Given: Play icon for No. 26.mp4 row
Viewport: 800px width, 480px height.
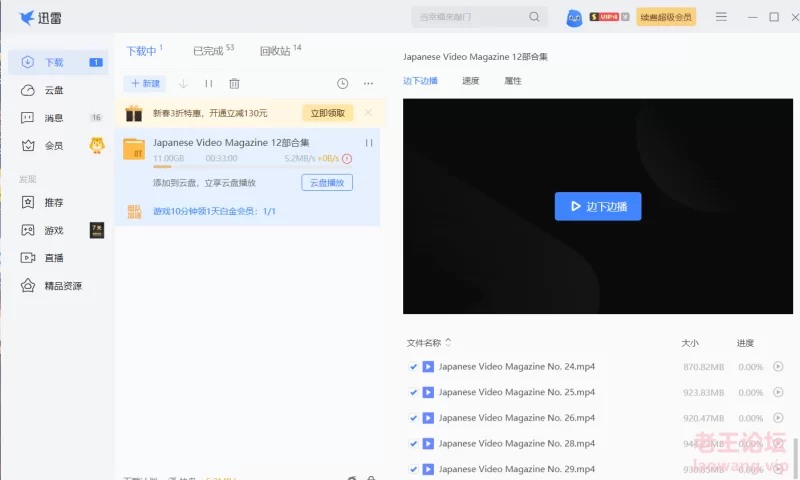Looking at the screenshot, I should 778,417.
